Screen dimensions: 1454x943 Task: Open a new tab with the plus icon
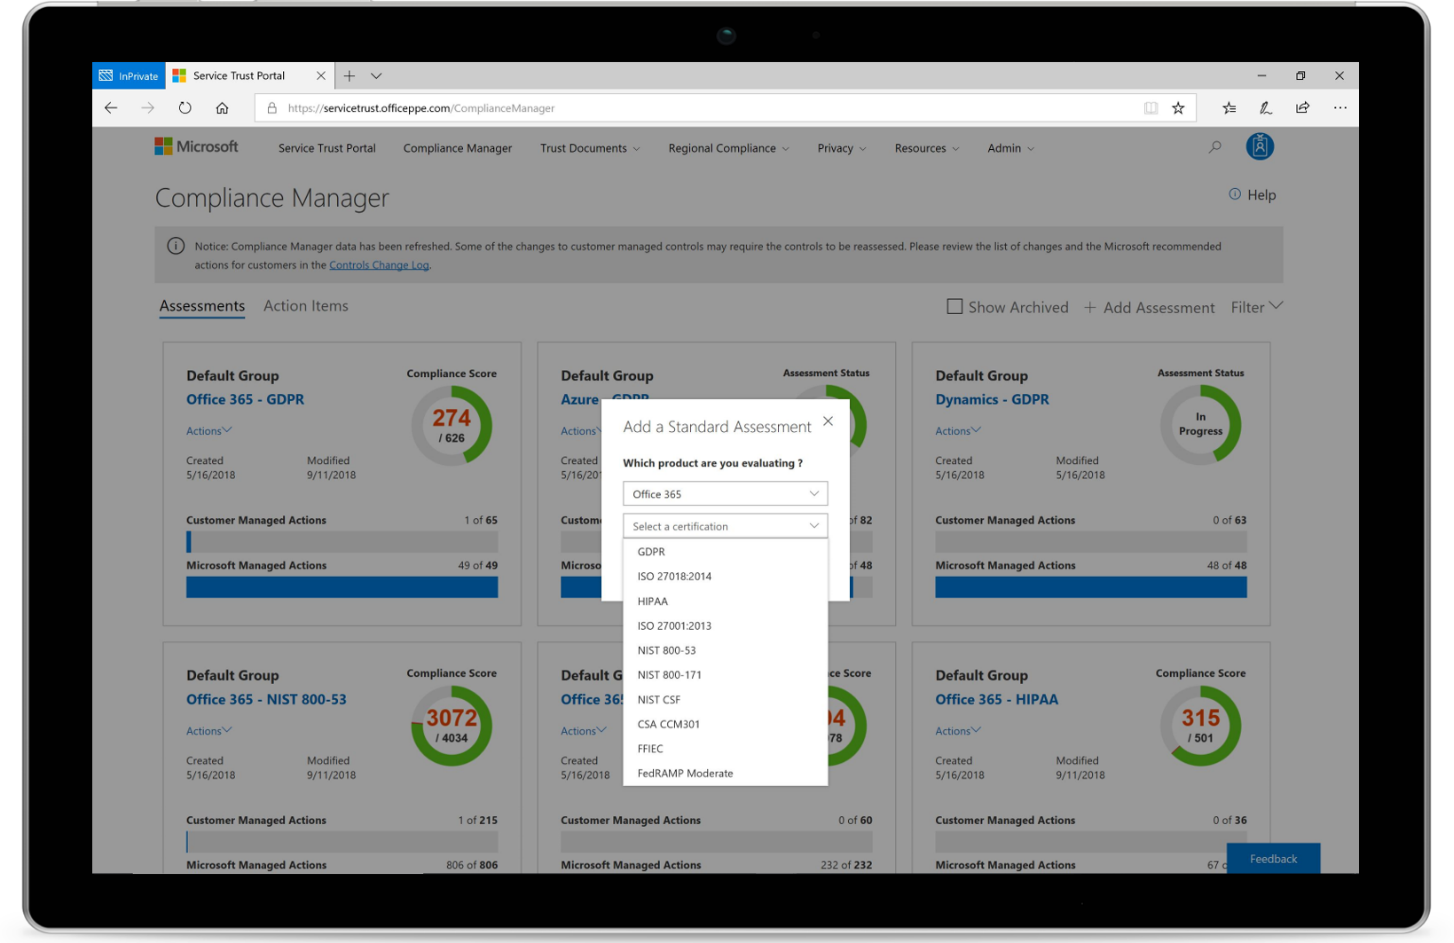tap(349, 75)
